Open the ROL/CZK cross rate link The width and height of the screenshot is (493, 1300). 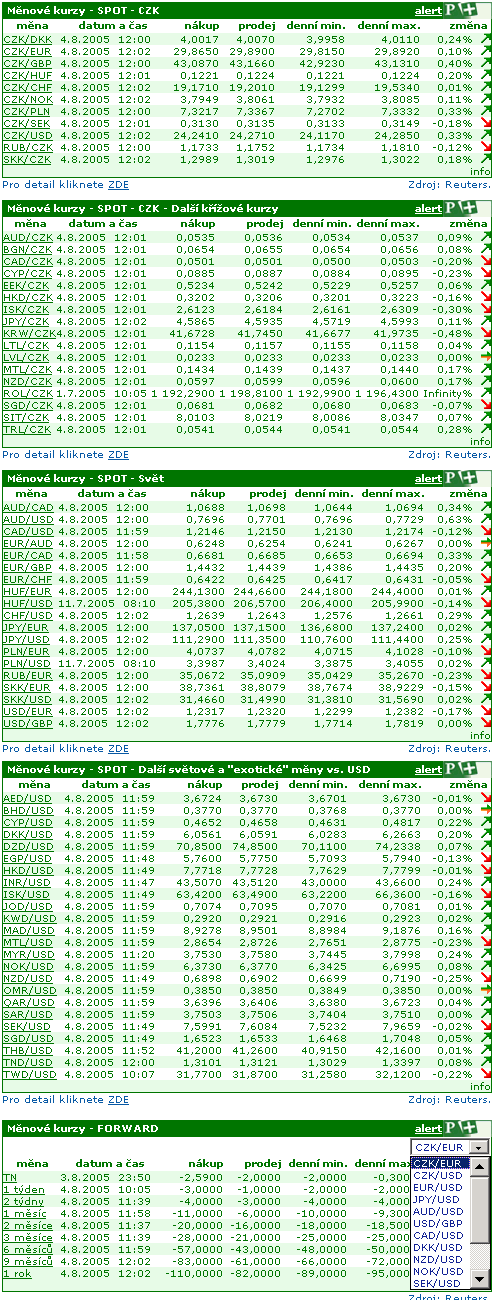click(27, 394)
